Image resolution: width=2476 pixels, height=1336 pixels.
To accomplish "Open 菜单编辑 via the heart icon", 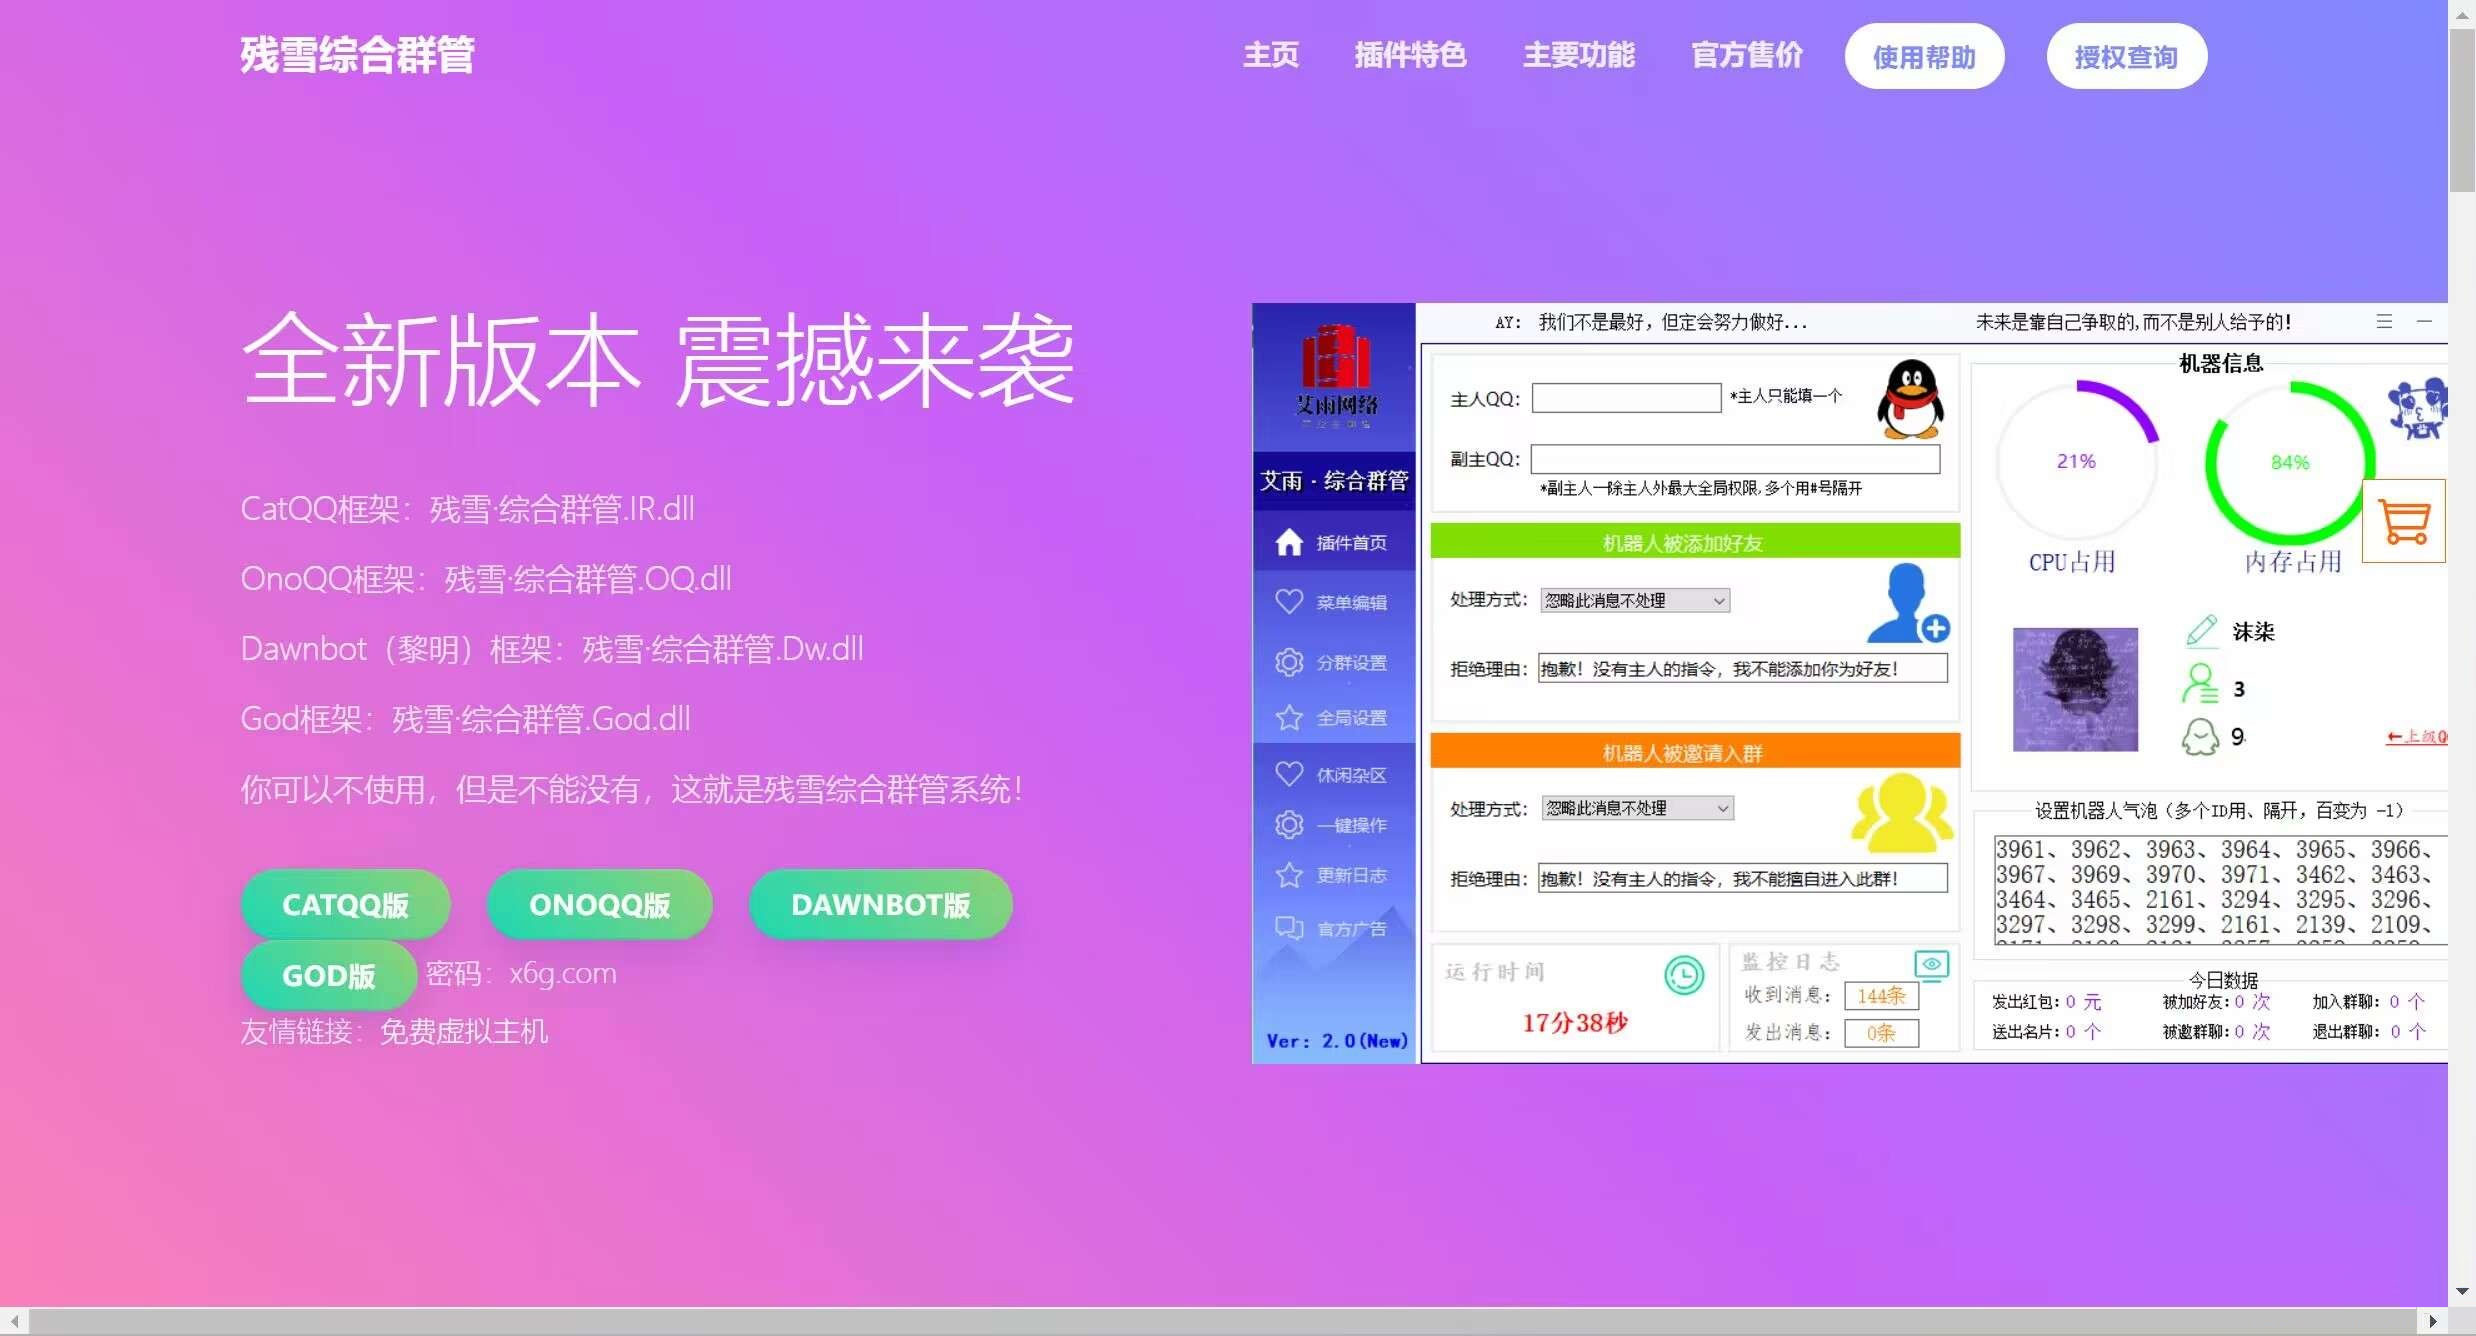I will click(1288, 600).
